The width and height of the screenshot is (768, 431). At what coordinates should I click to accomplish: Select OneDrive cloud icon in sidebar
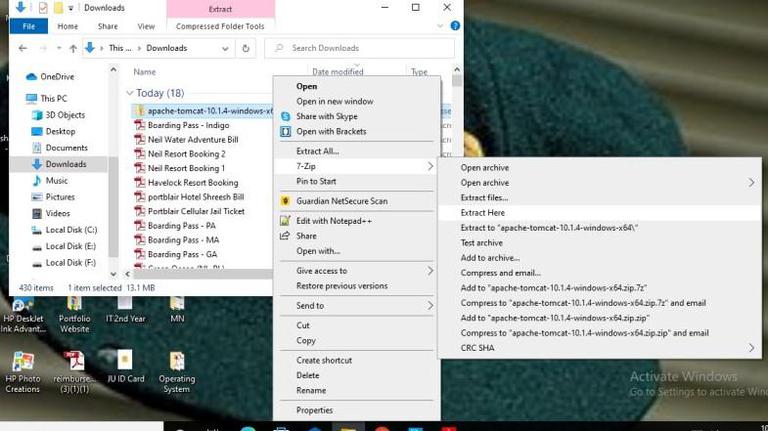tap(31, 76)
